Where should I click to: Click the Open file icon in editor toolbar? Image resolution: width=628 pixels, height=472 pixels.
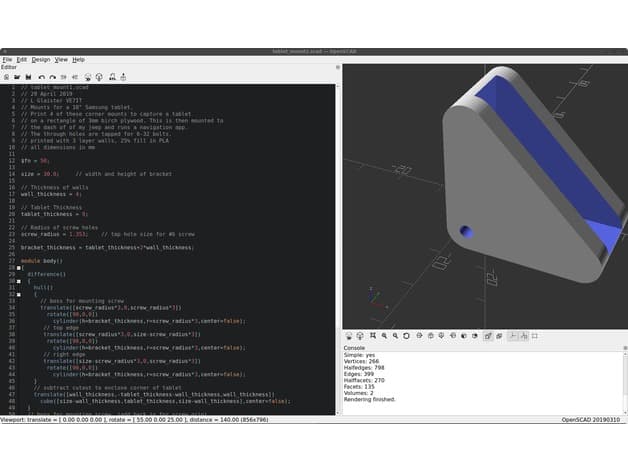pyautogui.click(x=17, y=77)
